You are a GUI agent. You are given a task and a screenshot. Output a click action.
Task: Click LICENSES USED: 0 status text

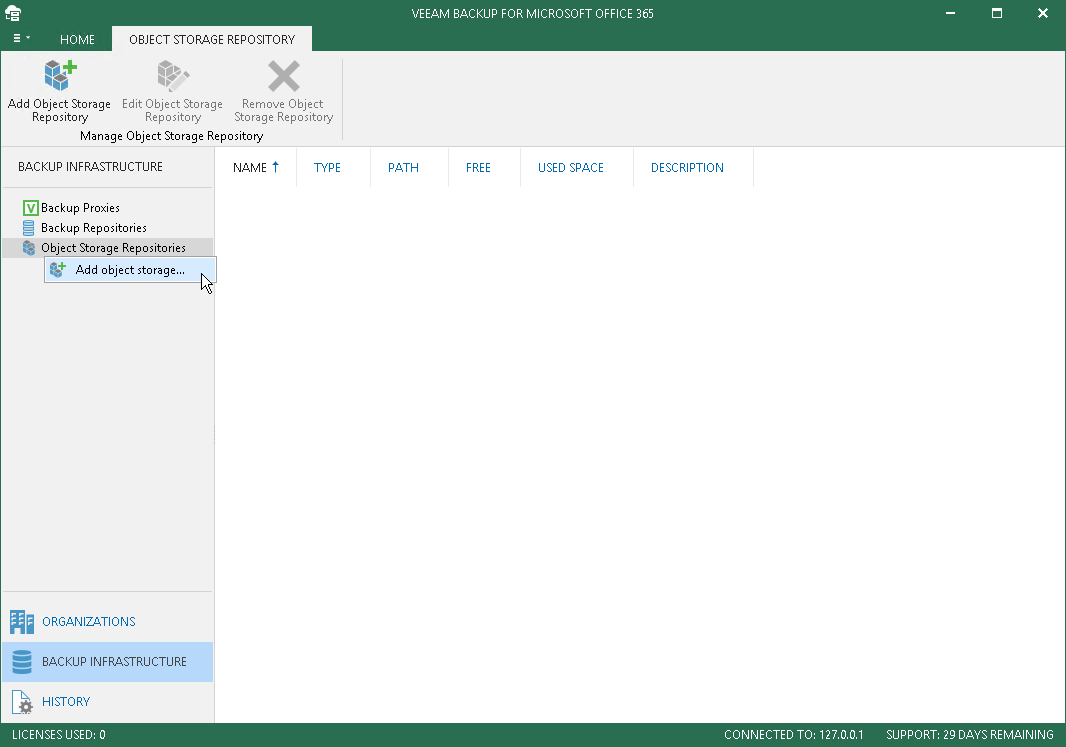(58, 735)
